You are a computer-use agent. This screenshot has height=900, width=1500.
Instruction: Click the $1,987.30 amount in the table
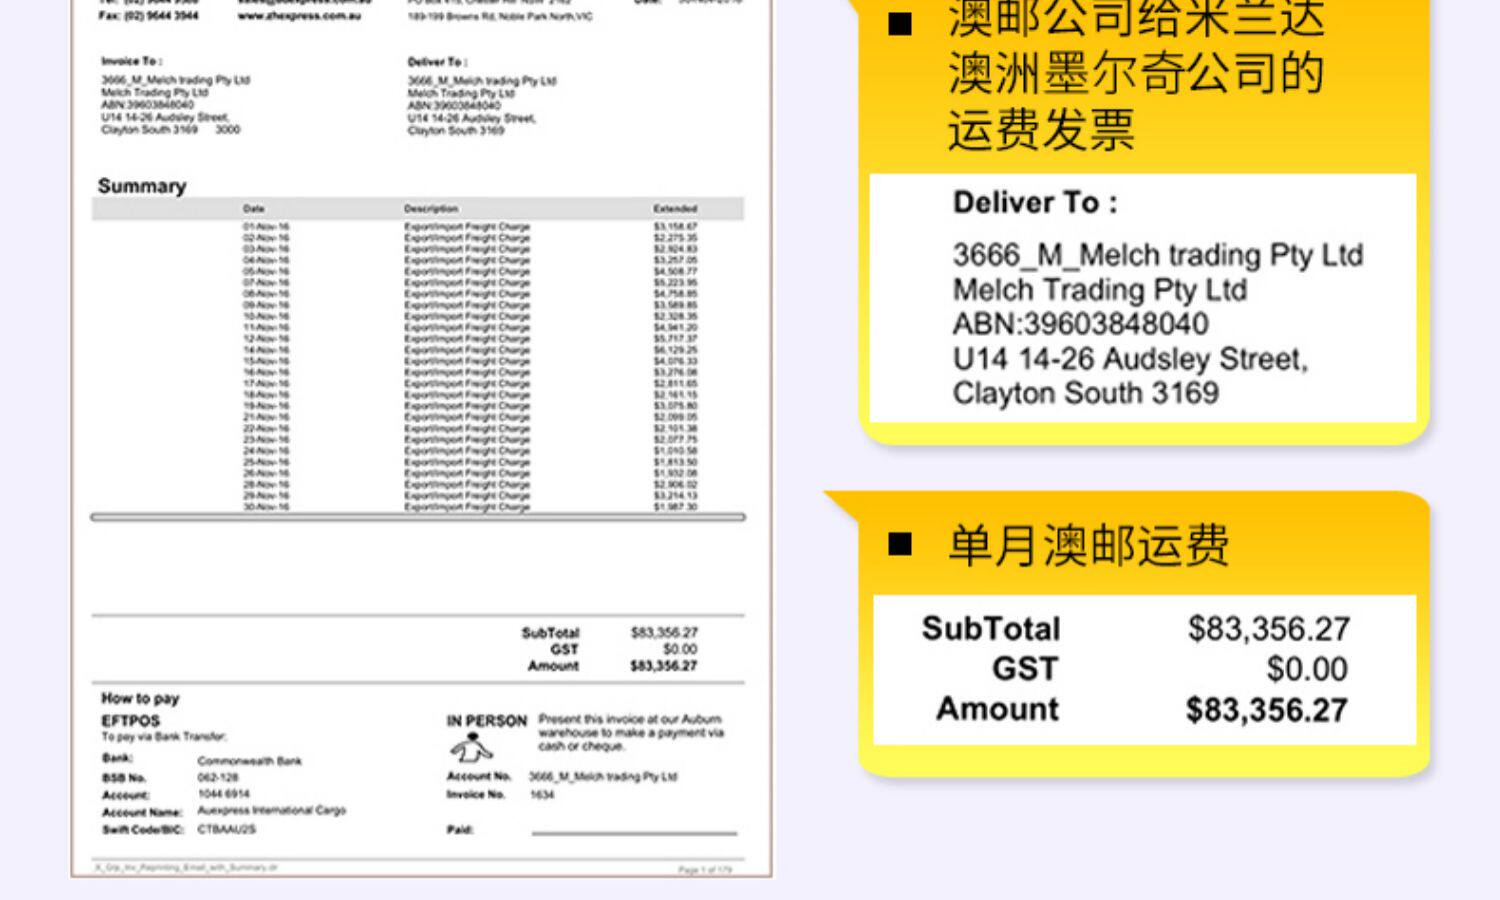click(x=676, y=507)
